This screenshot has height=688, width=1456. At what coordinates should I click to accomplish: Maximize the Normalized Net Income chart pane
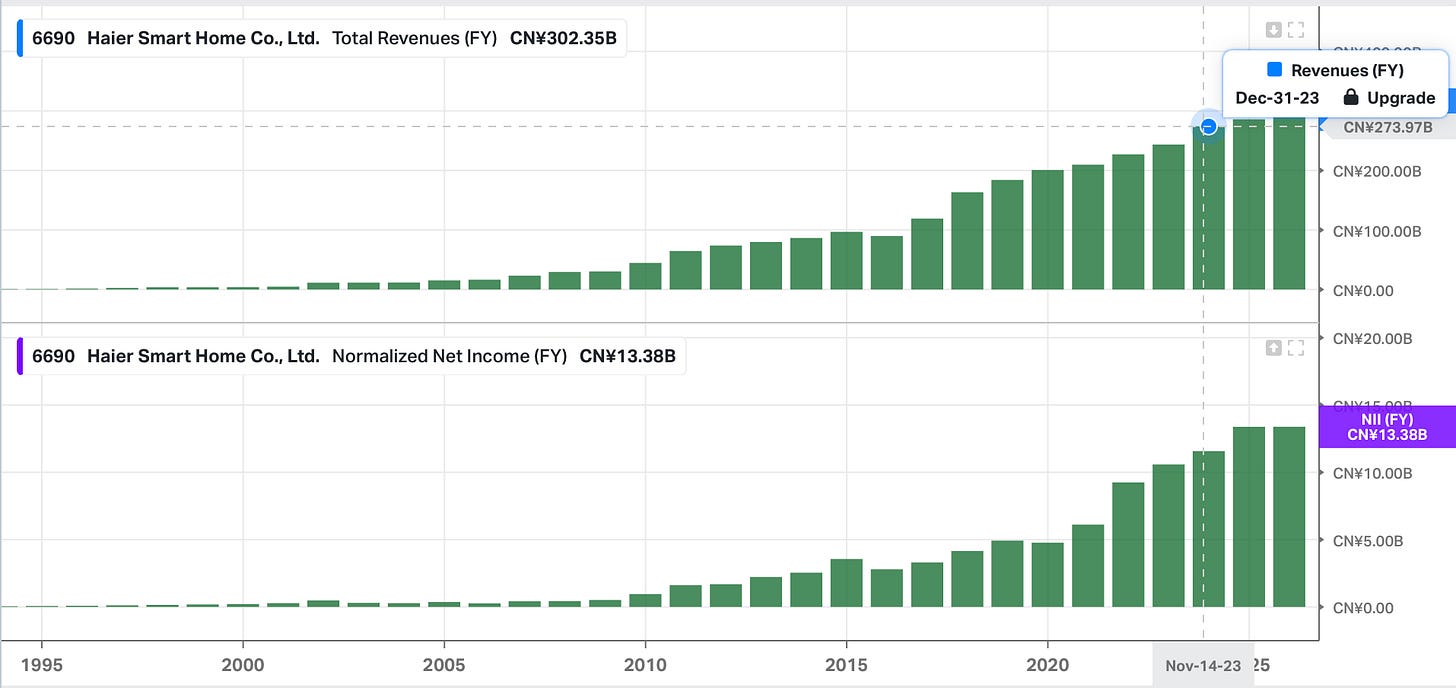1296,348
